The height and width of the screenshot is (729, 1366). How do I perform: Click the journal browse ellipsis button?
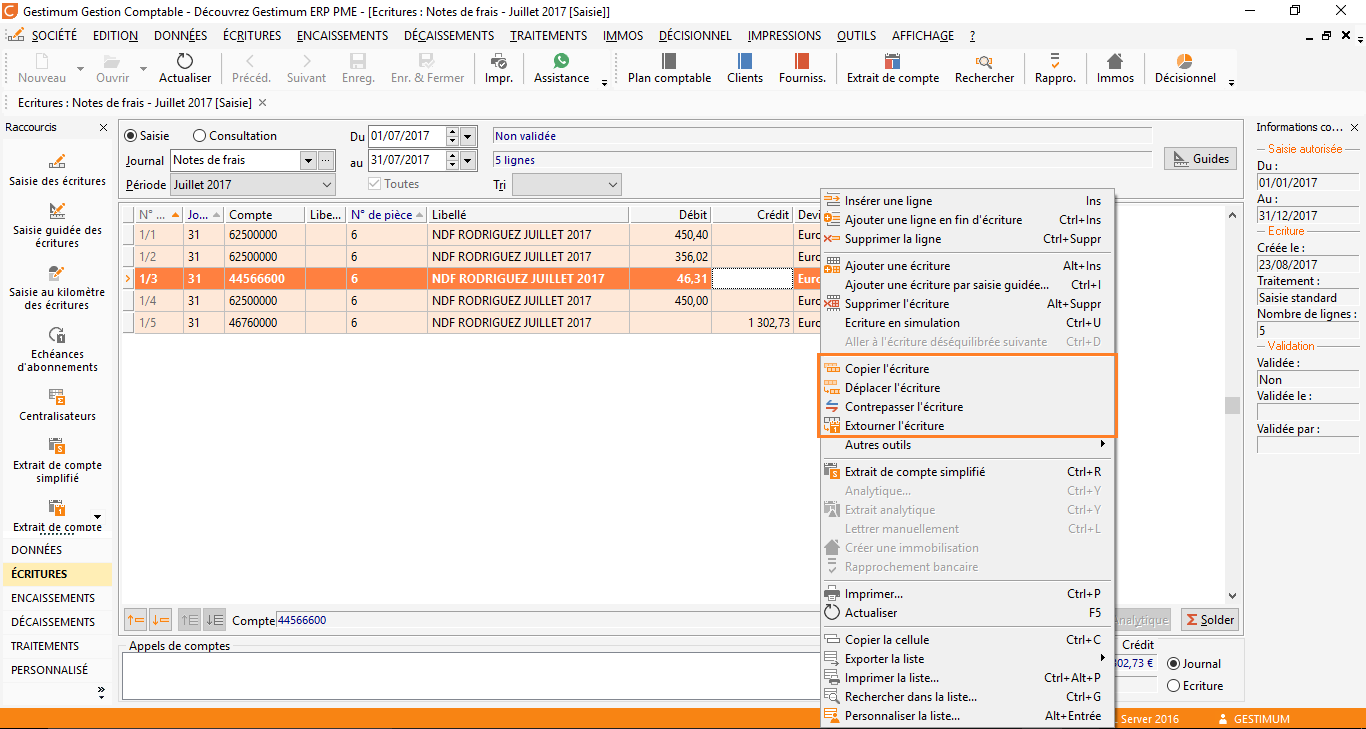coord(326,160)
